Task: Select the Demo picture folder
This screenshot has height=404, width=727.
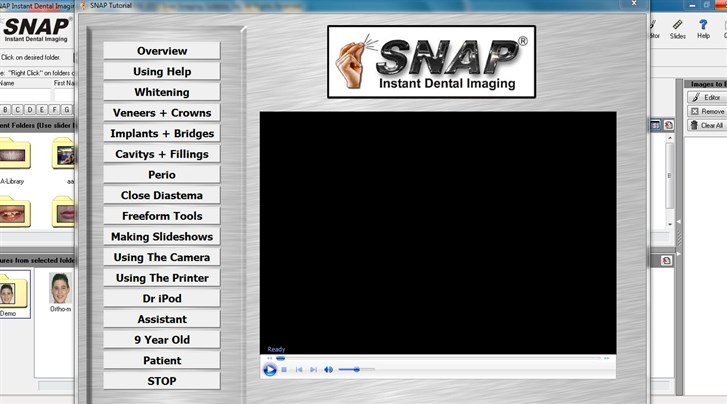Action: click(x=14, y=294)
